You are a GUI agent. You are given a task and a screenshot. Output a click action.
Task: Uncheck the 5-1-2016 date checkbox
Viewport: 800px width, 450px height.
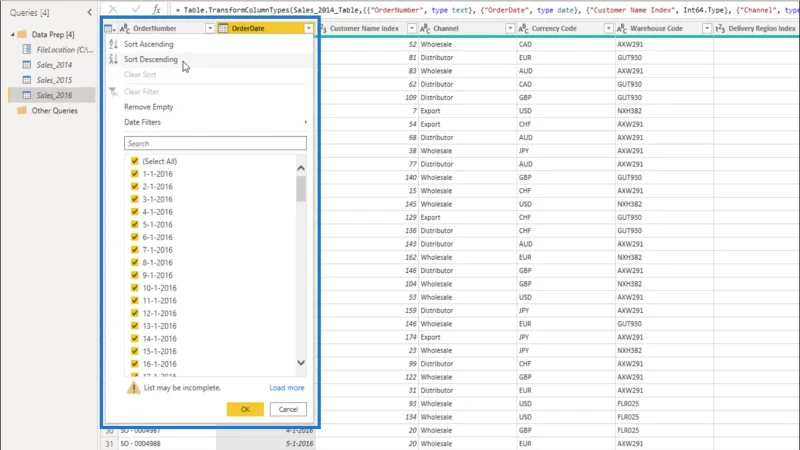135,224
